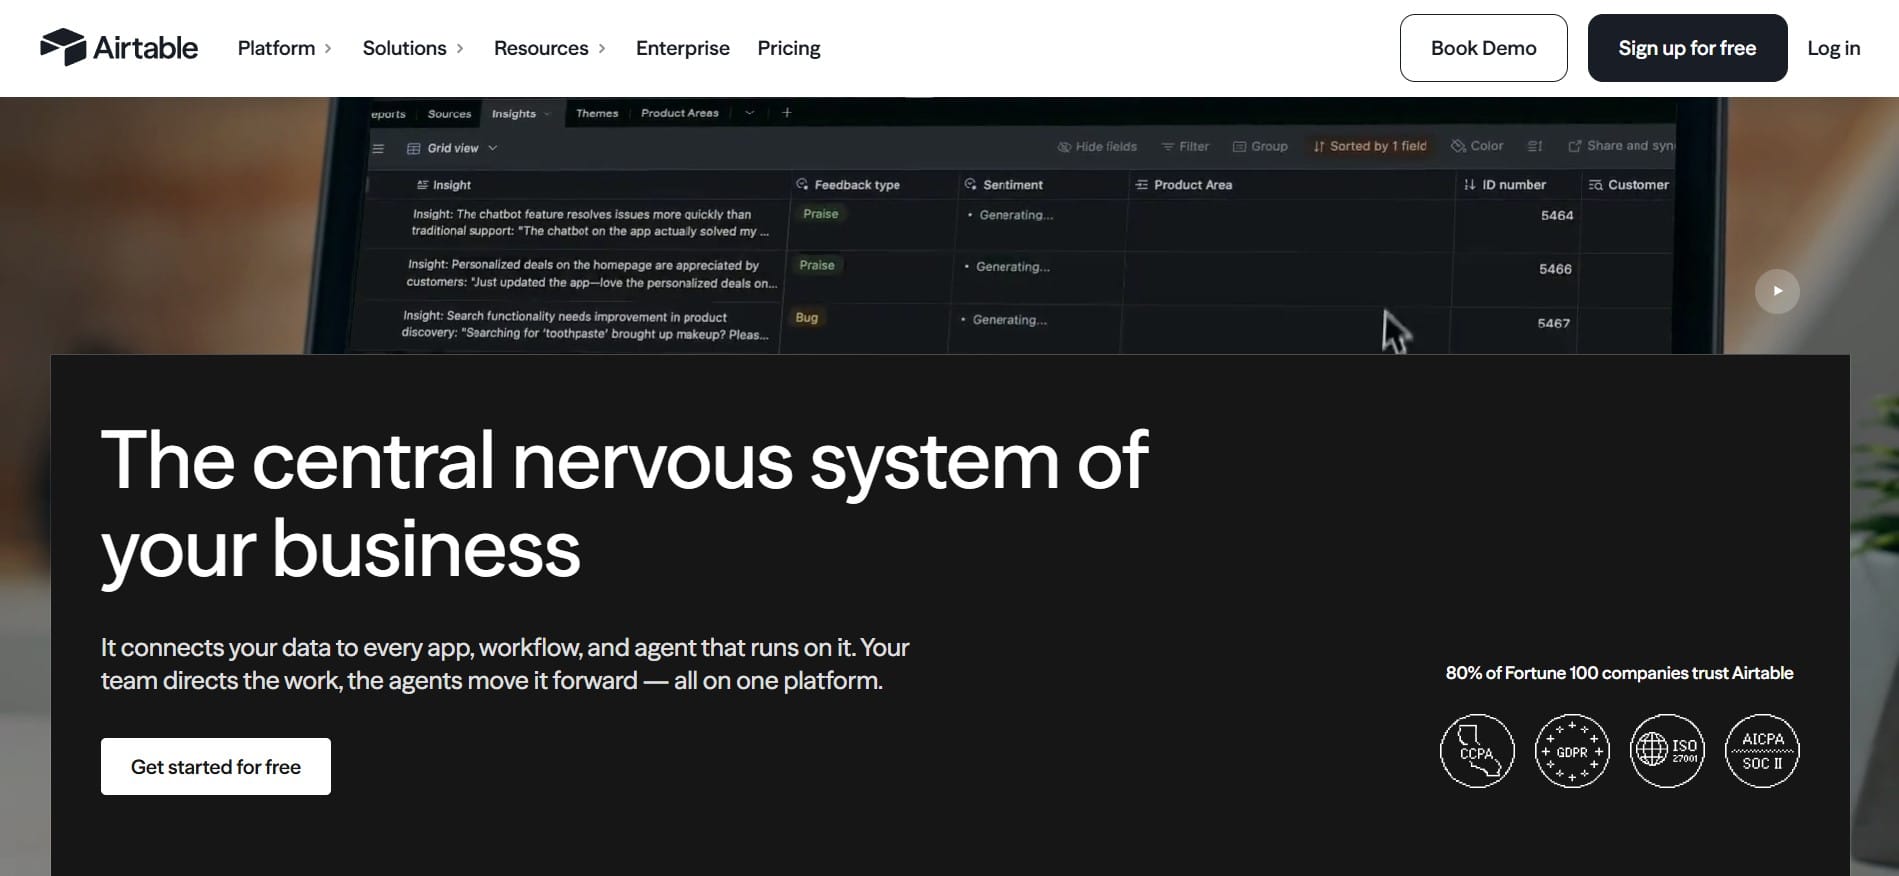Click Sorted by 1 field
The width and height of the screenshot is (1899, 876).
[1370, 146]
